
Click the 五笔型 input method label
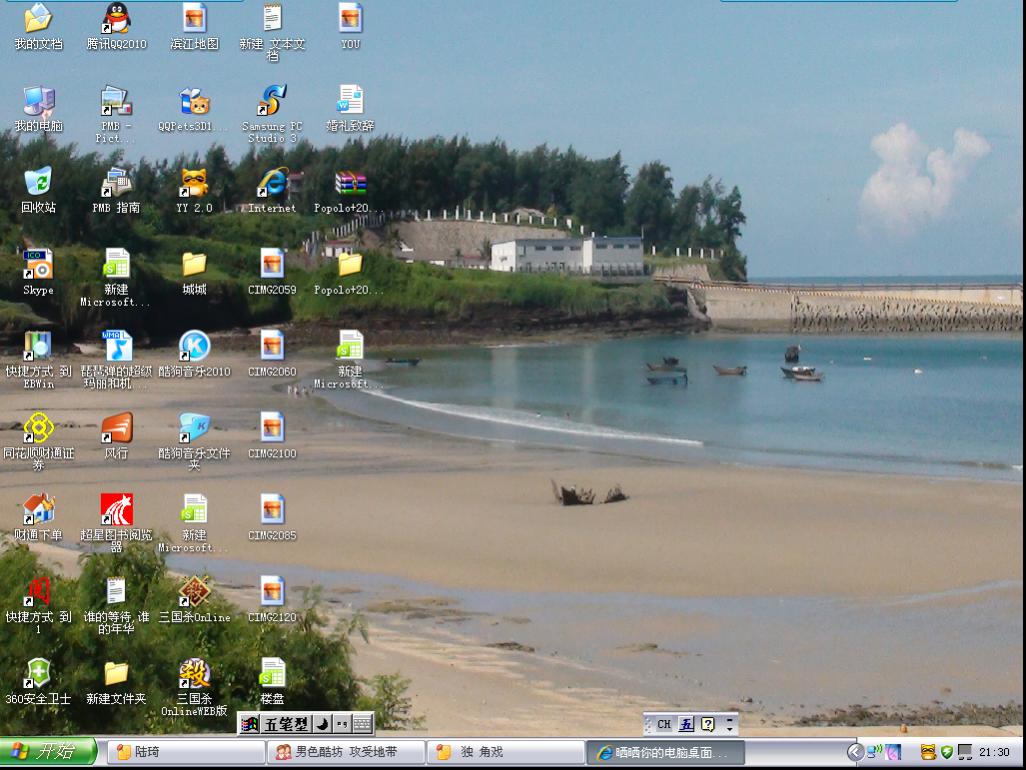286,724
